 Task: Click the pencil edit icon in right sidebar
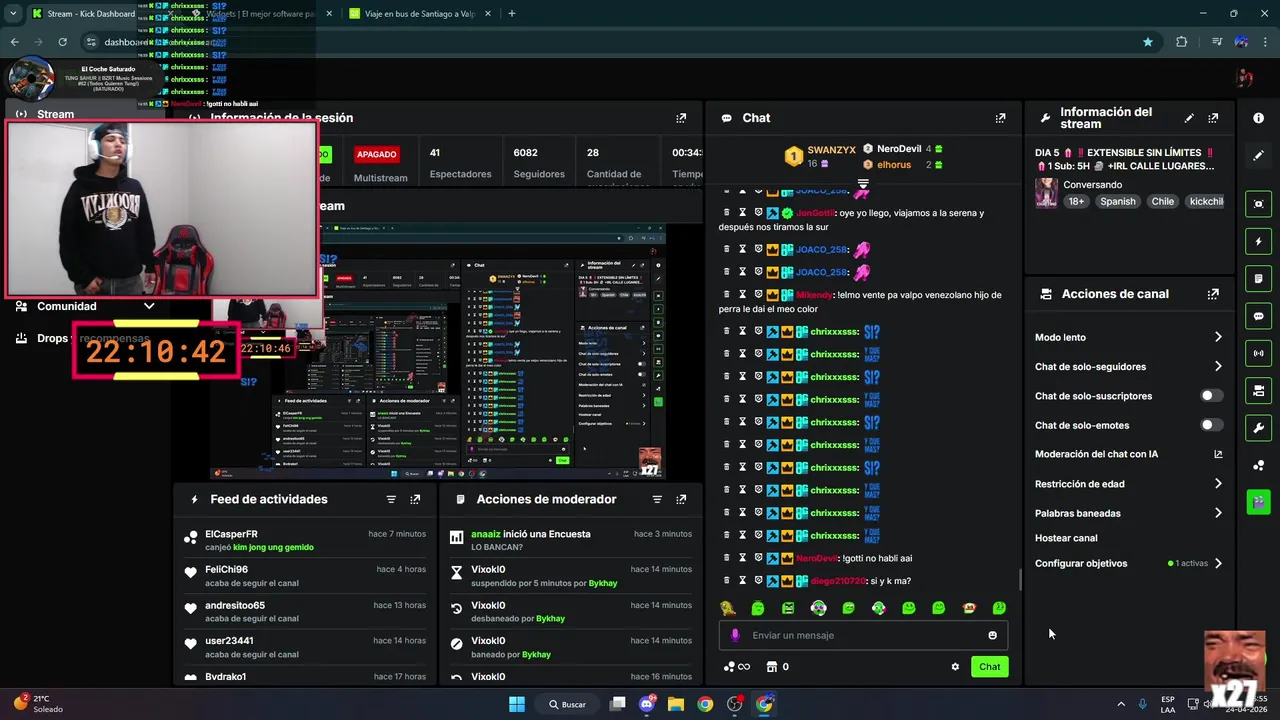pos(1258,156)
